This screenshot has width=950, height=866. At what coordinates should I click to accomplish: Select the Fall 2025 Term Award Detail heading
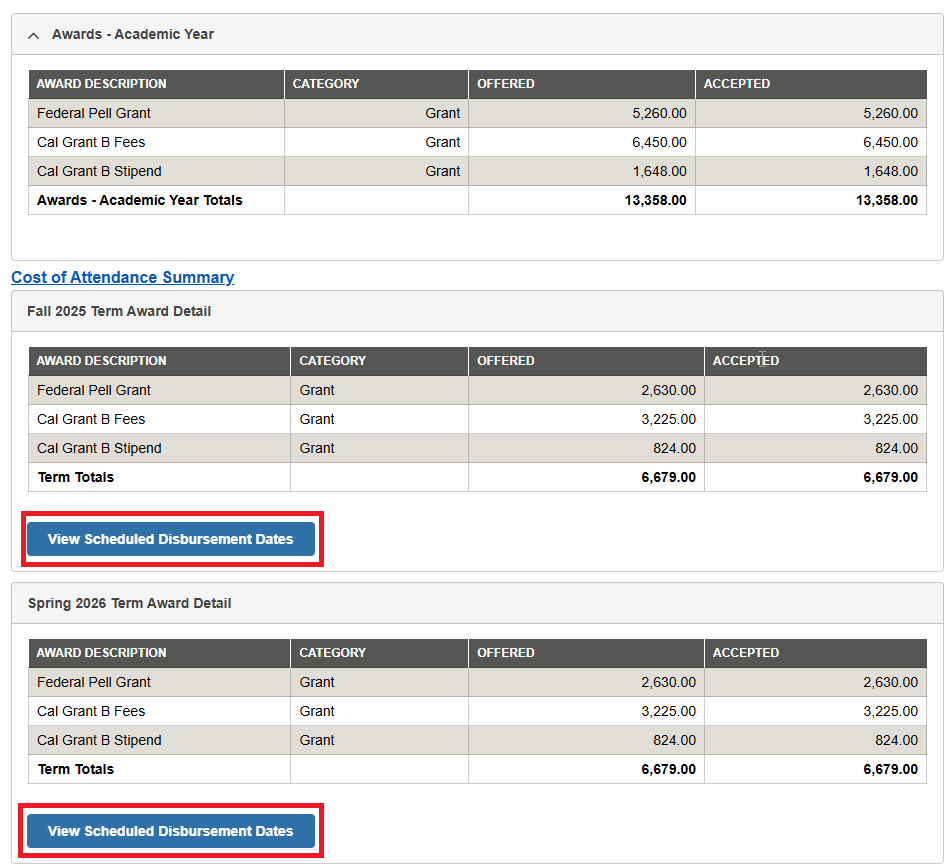click(x=119, y=311)
